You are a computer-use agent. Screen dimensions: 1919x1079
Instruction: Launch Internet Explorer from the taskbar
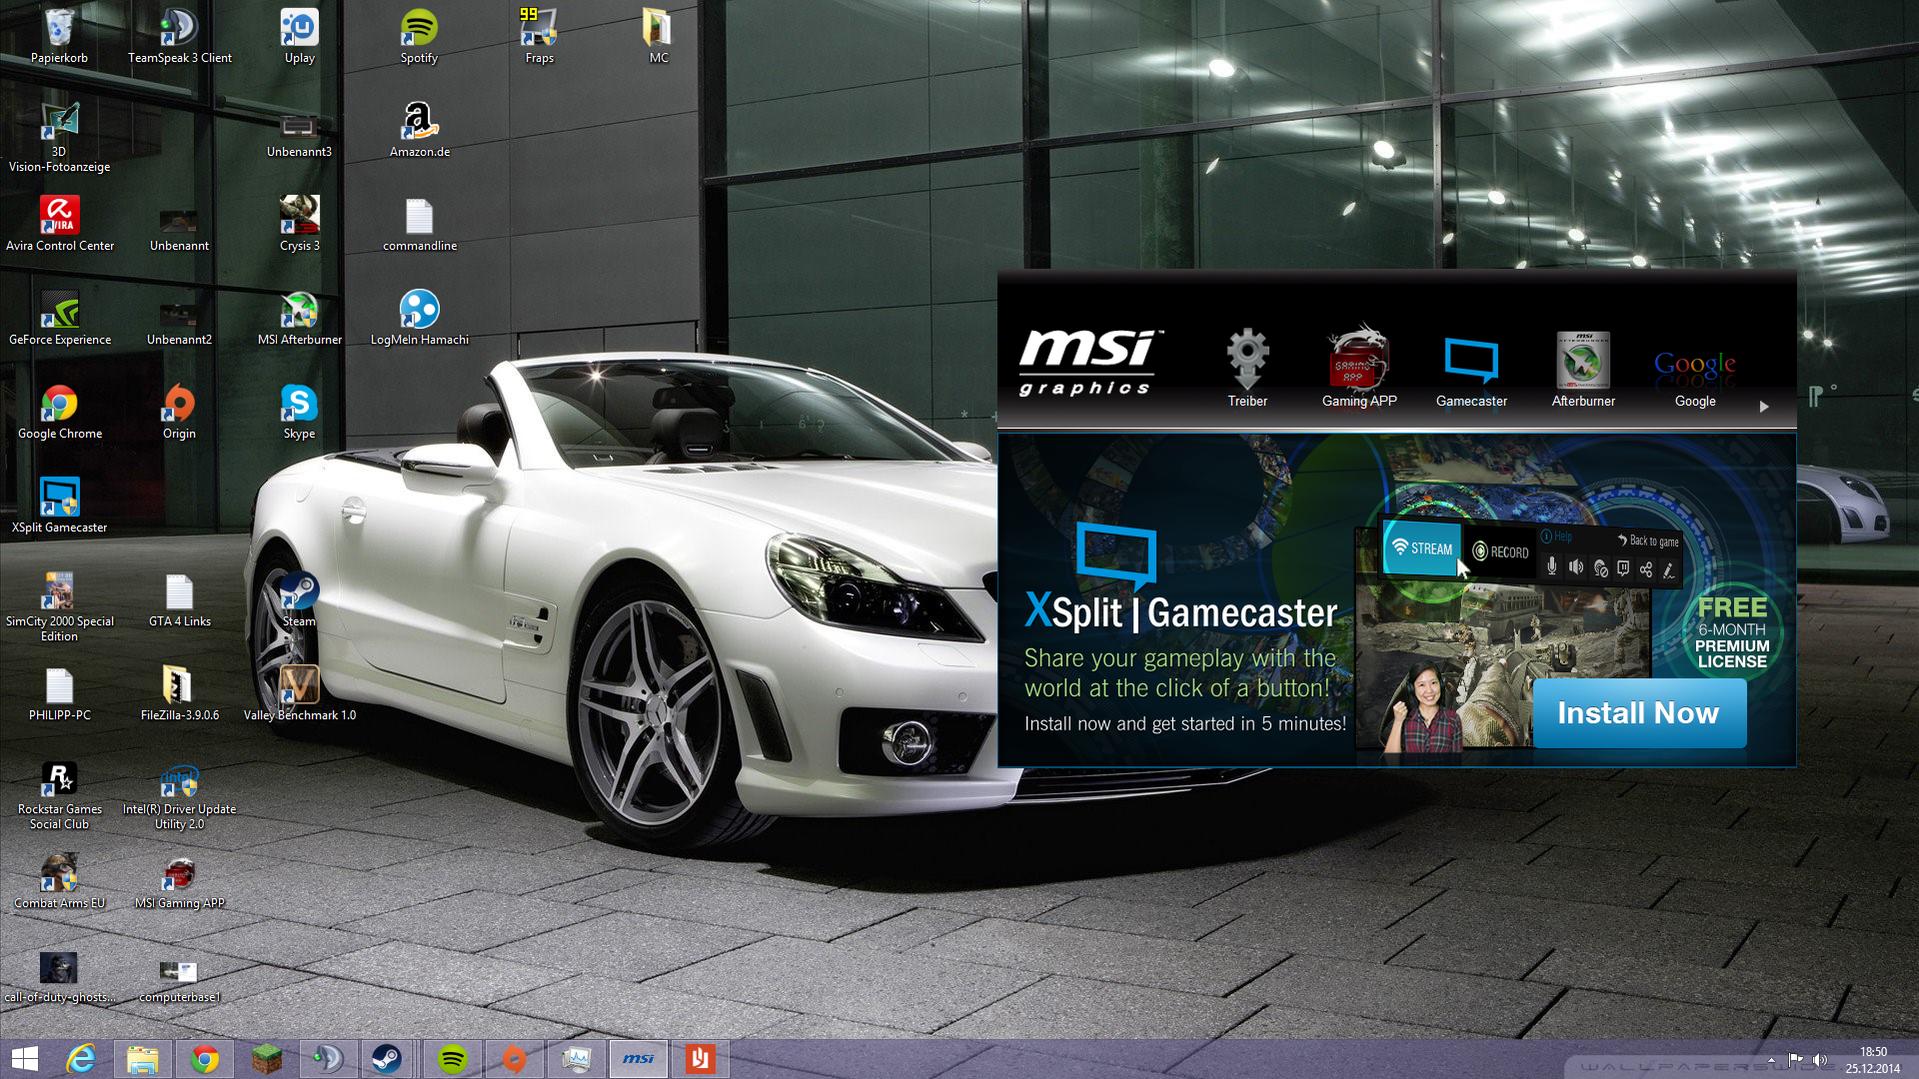coord(81,1059)
